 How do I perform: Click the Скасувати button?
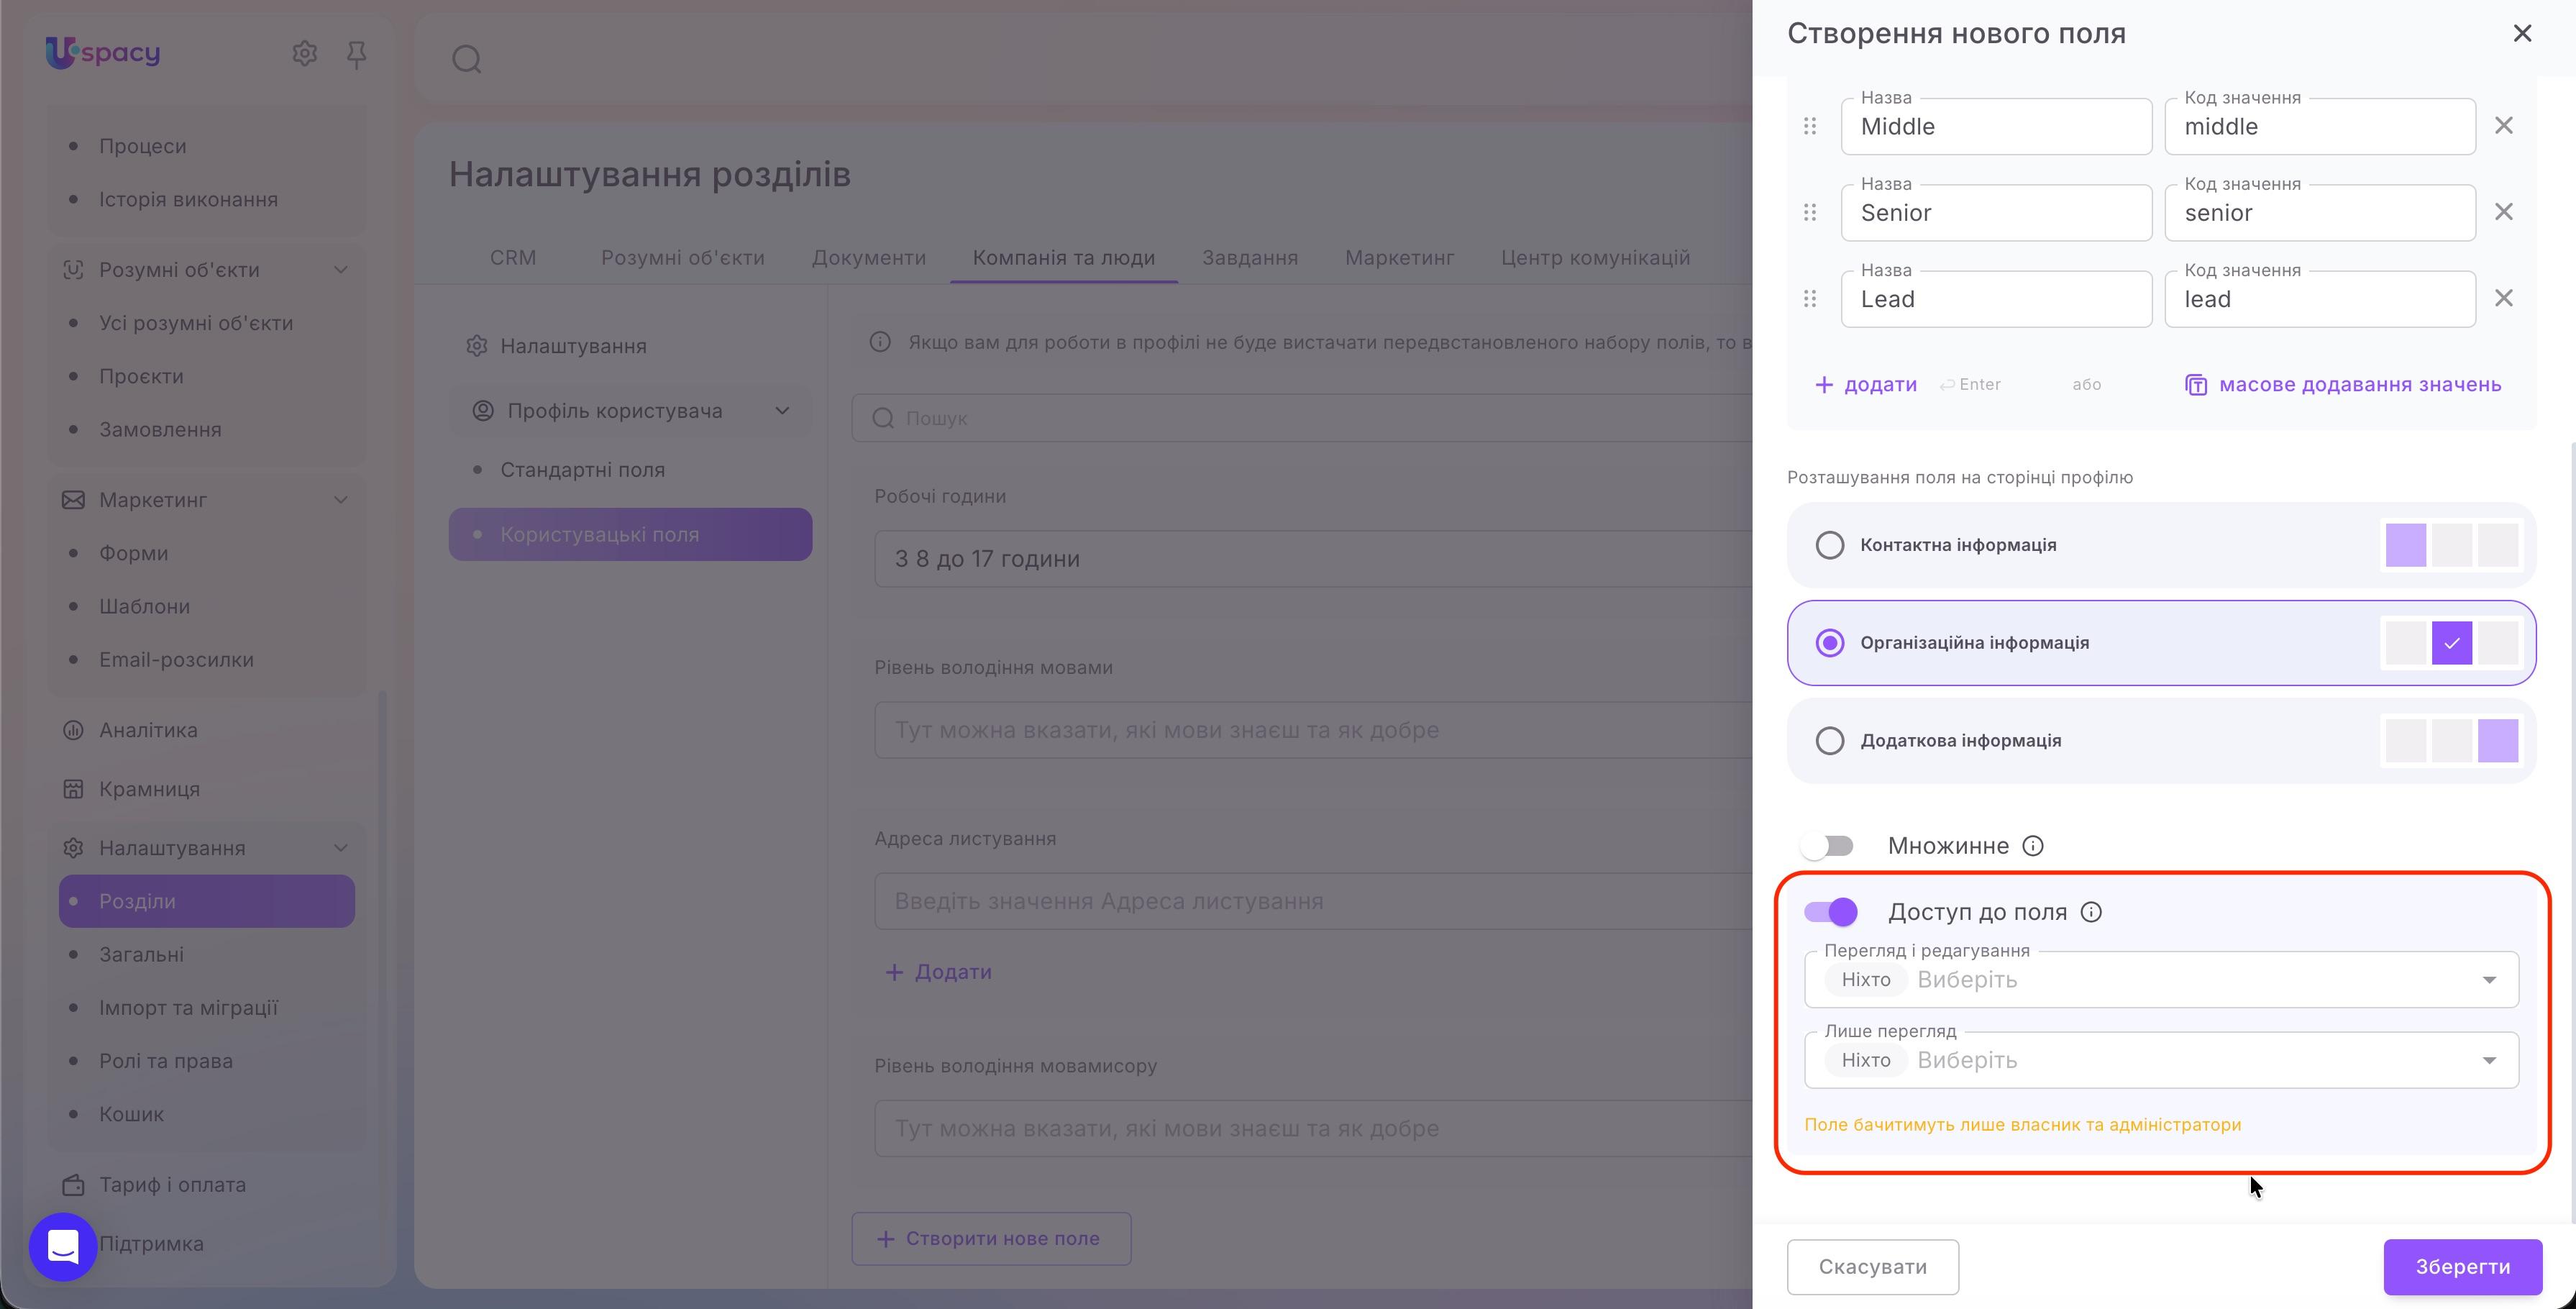1872,1267
